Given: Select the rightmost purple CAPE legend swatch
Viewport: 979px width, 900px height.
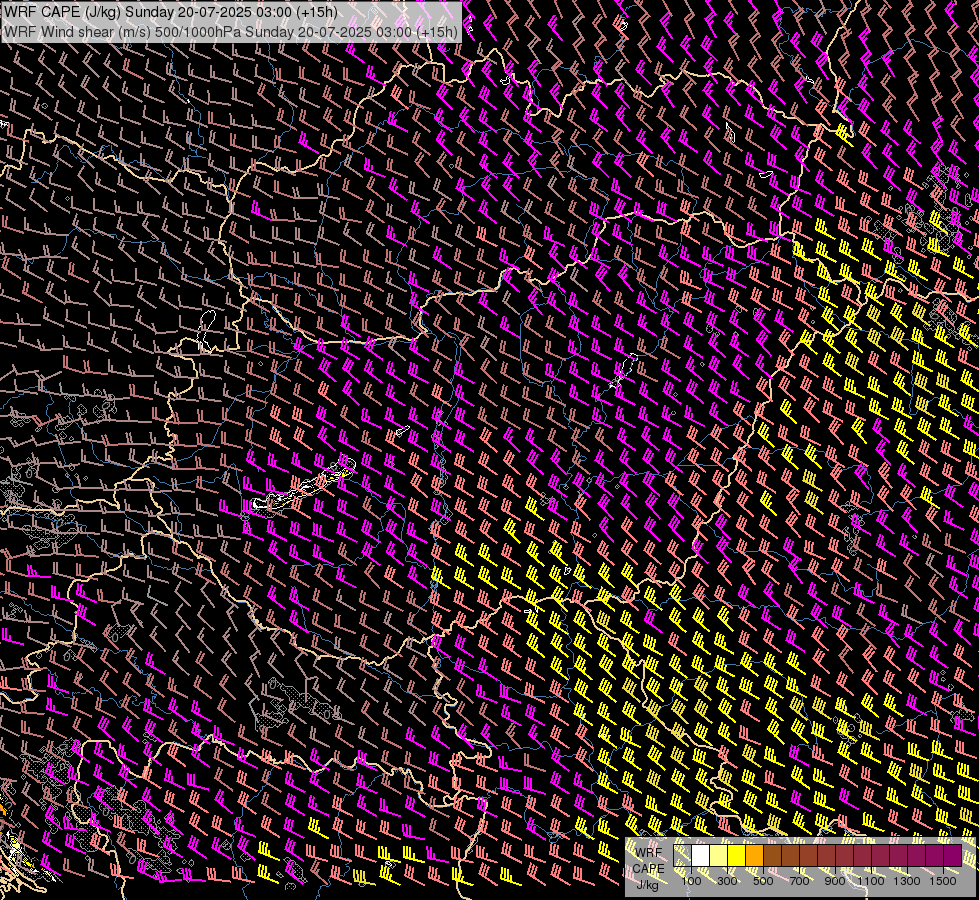Looking at the screenshot, I should point(953,855).
